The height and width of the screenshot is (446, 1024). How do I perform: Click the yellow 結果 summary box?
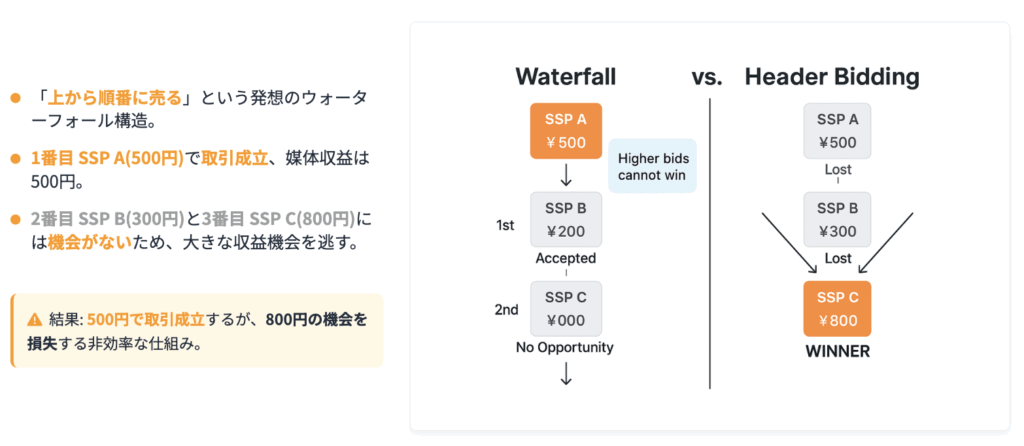[x=197, y=331]
